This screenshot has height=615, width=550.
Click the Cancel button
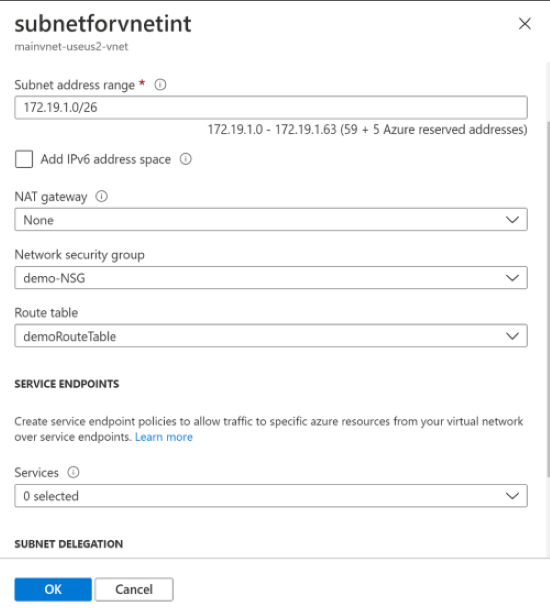point(134,589)
